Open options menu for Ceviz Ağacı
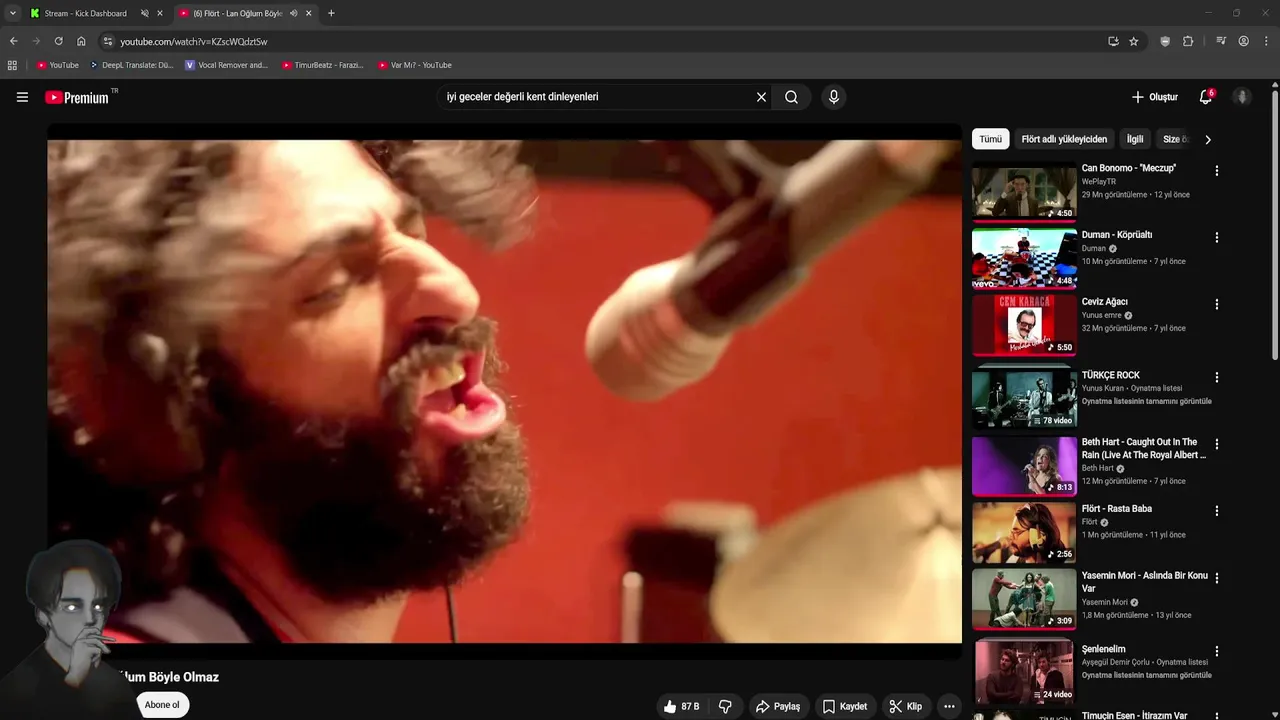 [1217, 304]
